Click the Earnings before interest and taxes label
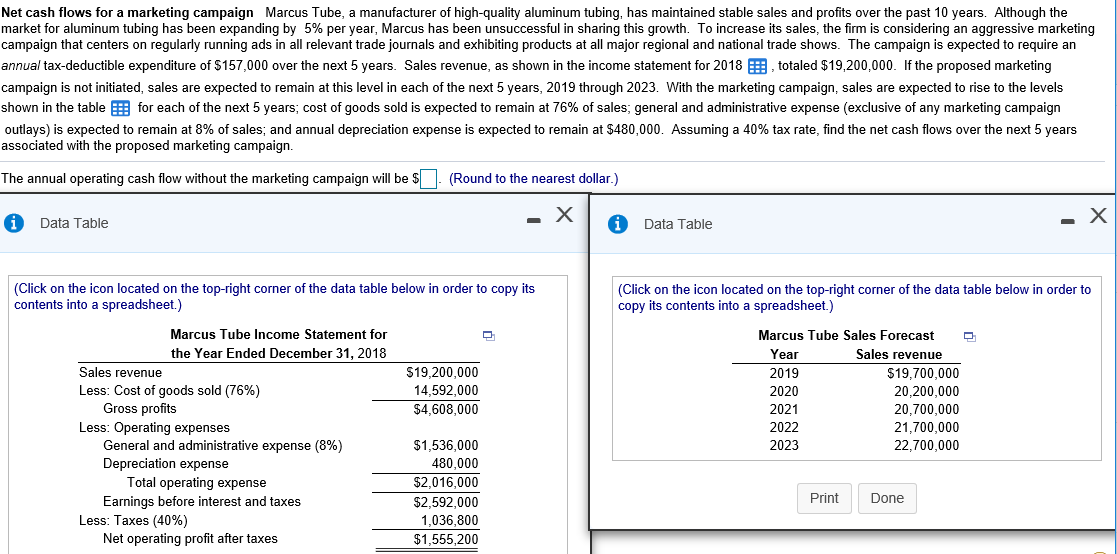1117x554 pixels. click(202, 501)
